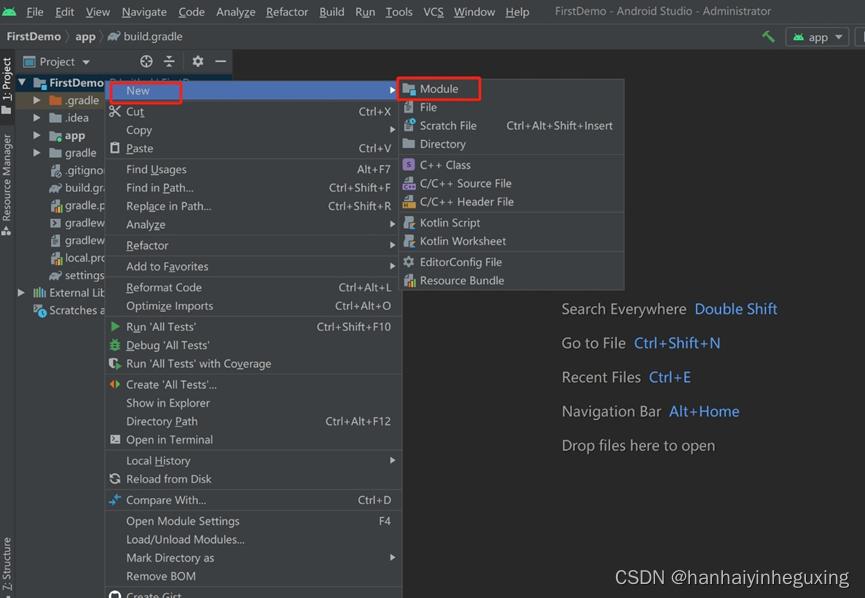Expand the gradle folder node

[36, 153]
